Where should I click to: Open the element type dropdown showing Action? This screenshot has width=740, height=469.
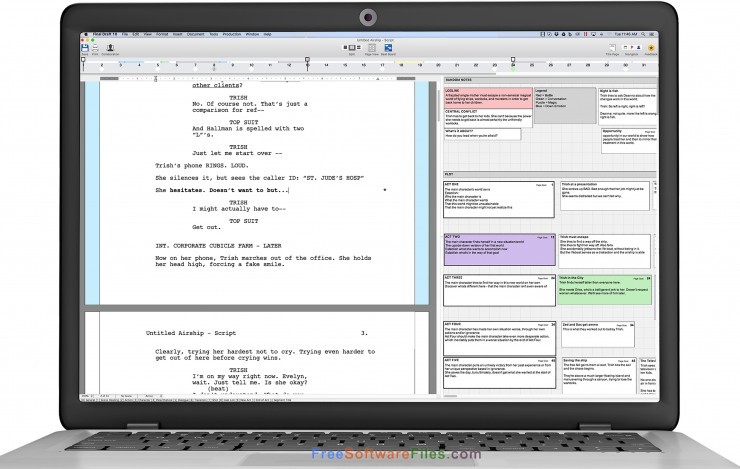point(151,396)
